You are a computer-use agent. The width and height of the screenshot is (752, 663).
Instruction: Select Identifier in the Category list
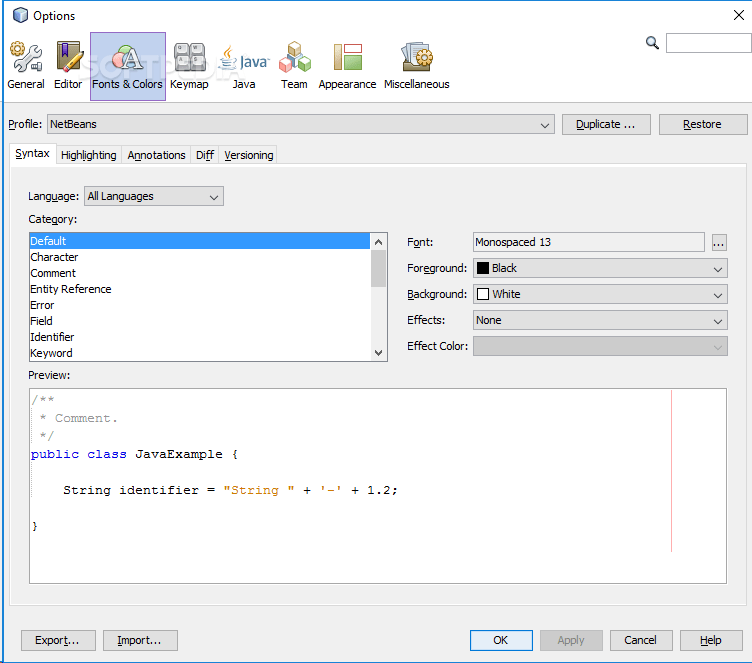pyautogui.click(x=200, y=337)
